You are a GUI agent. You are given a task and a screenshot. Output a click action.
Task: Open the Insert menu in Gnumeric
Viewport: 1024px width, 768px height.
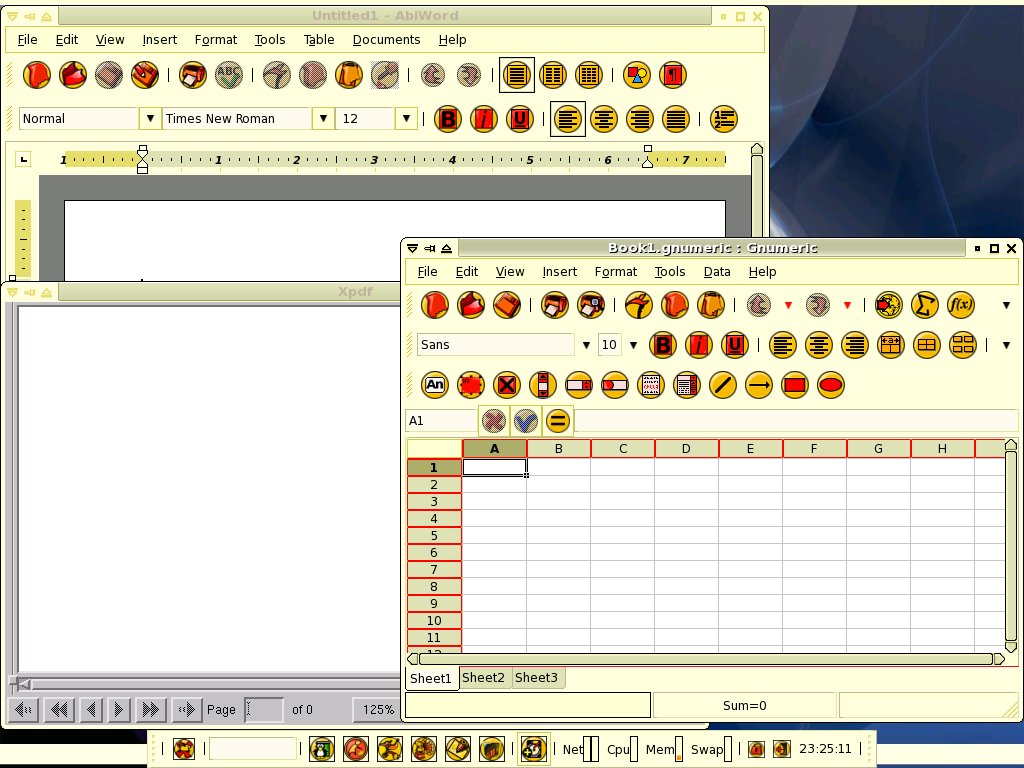point(560,272)
